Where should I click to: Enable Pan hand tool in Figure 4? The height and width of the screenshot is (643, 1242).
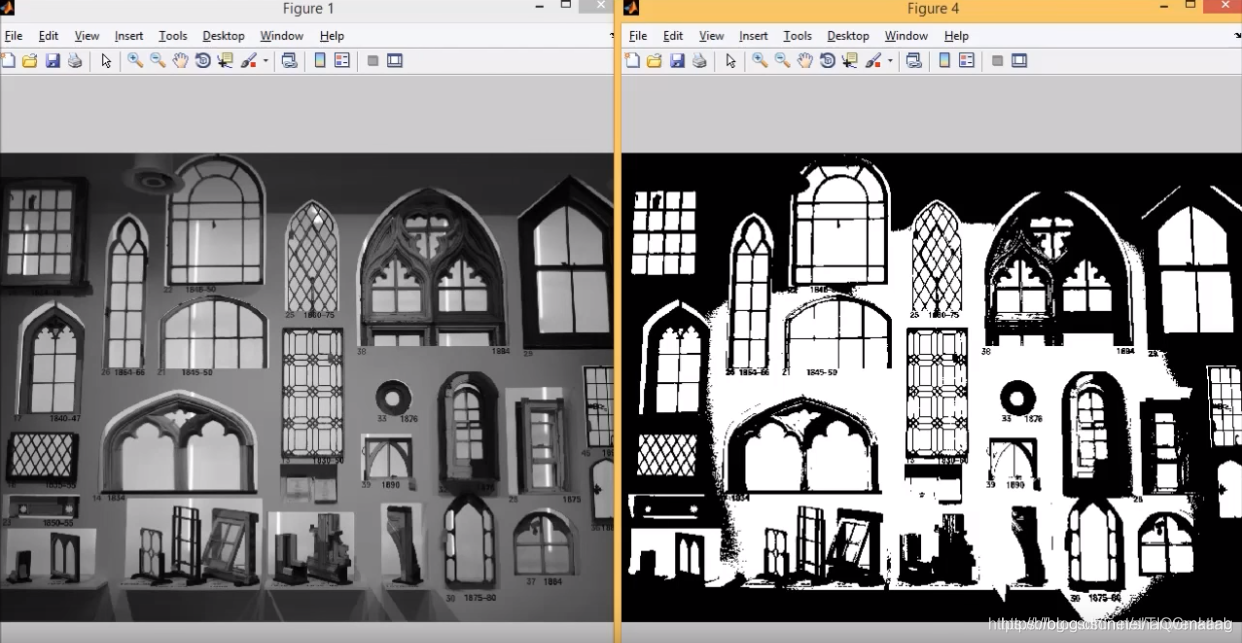pos(805,61)
